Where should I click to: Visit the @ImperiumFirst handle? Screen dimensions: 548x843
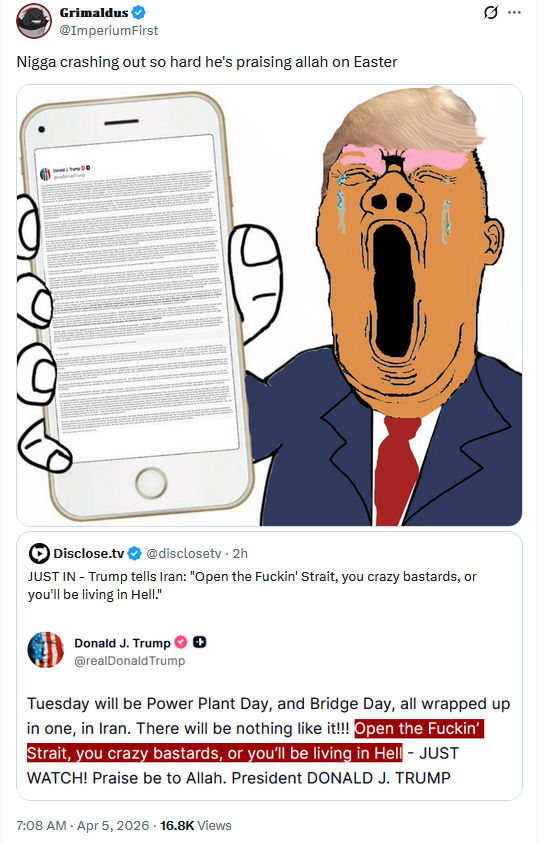109,31
